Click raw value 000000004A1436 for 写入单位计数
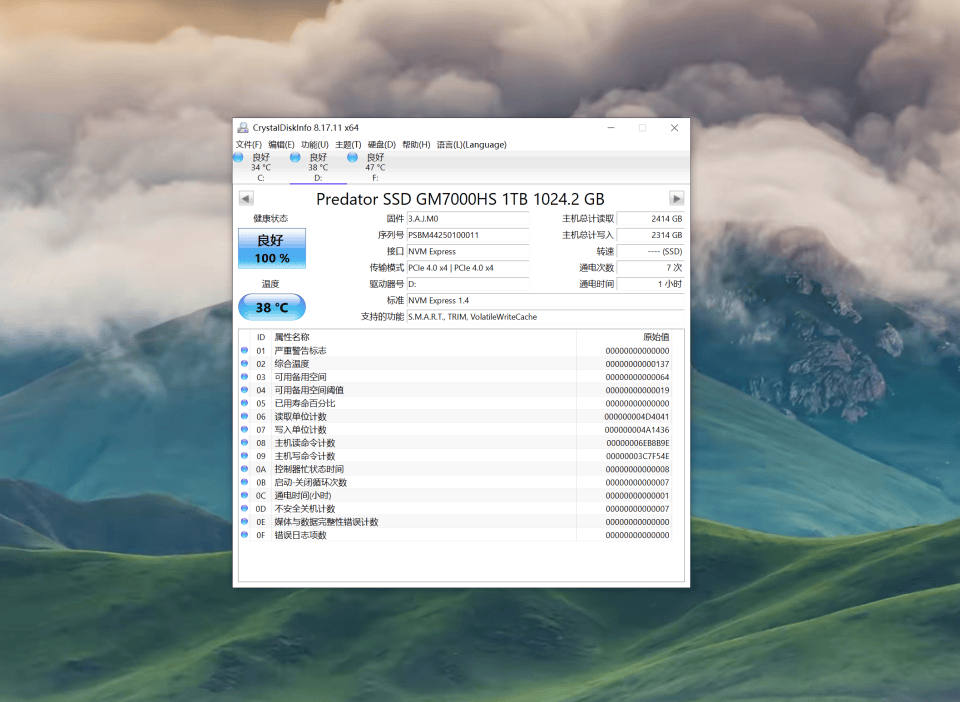Image resolution: width=960 pixels, height=702 pixels. click(x=637, y=430)
